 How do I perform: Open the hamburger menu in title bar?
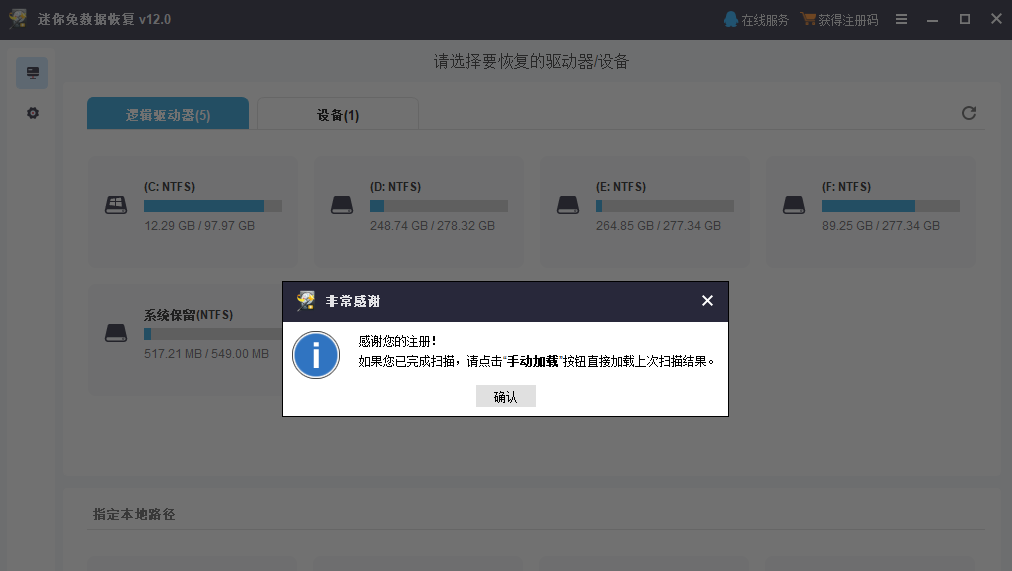[901, 19]
